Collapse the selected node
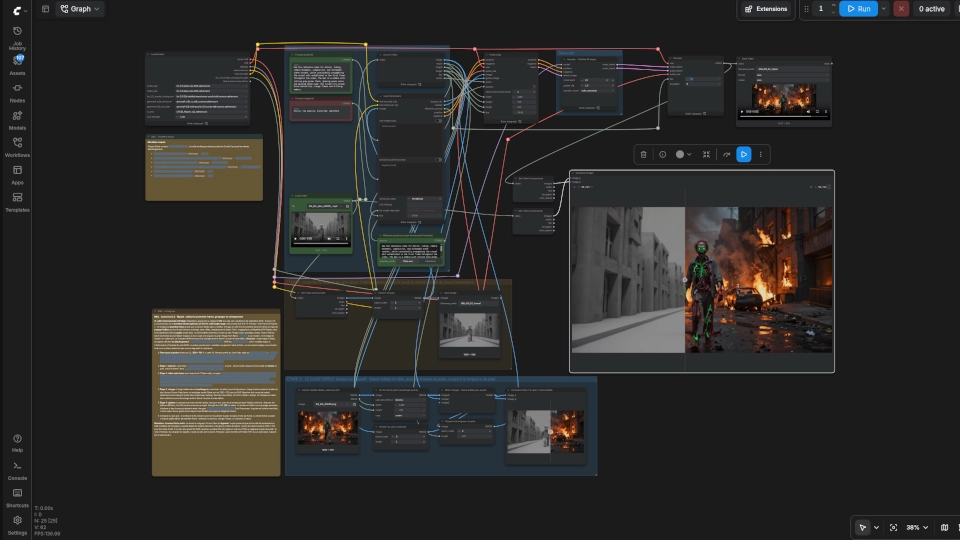 706,154
